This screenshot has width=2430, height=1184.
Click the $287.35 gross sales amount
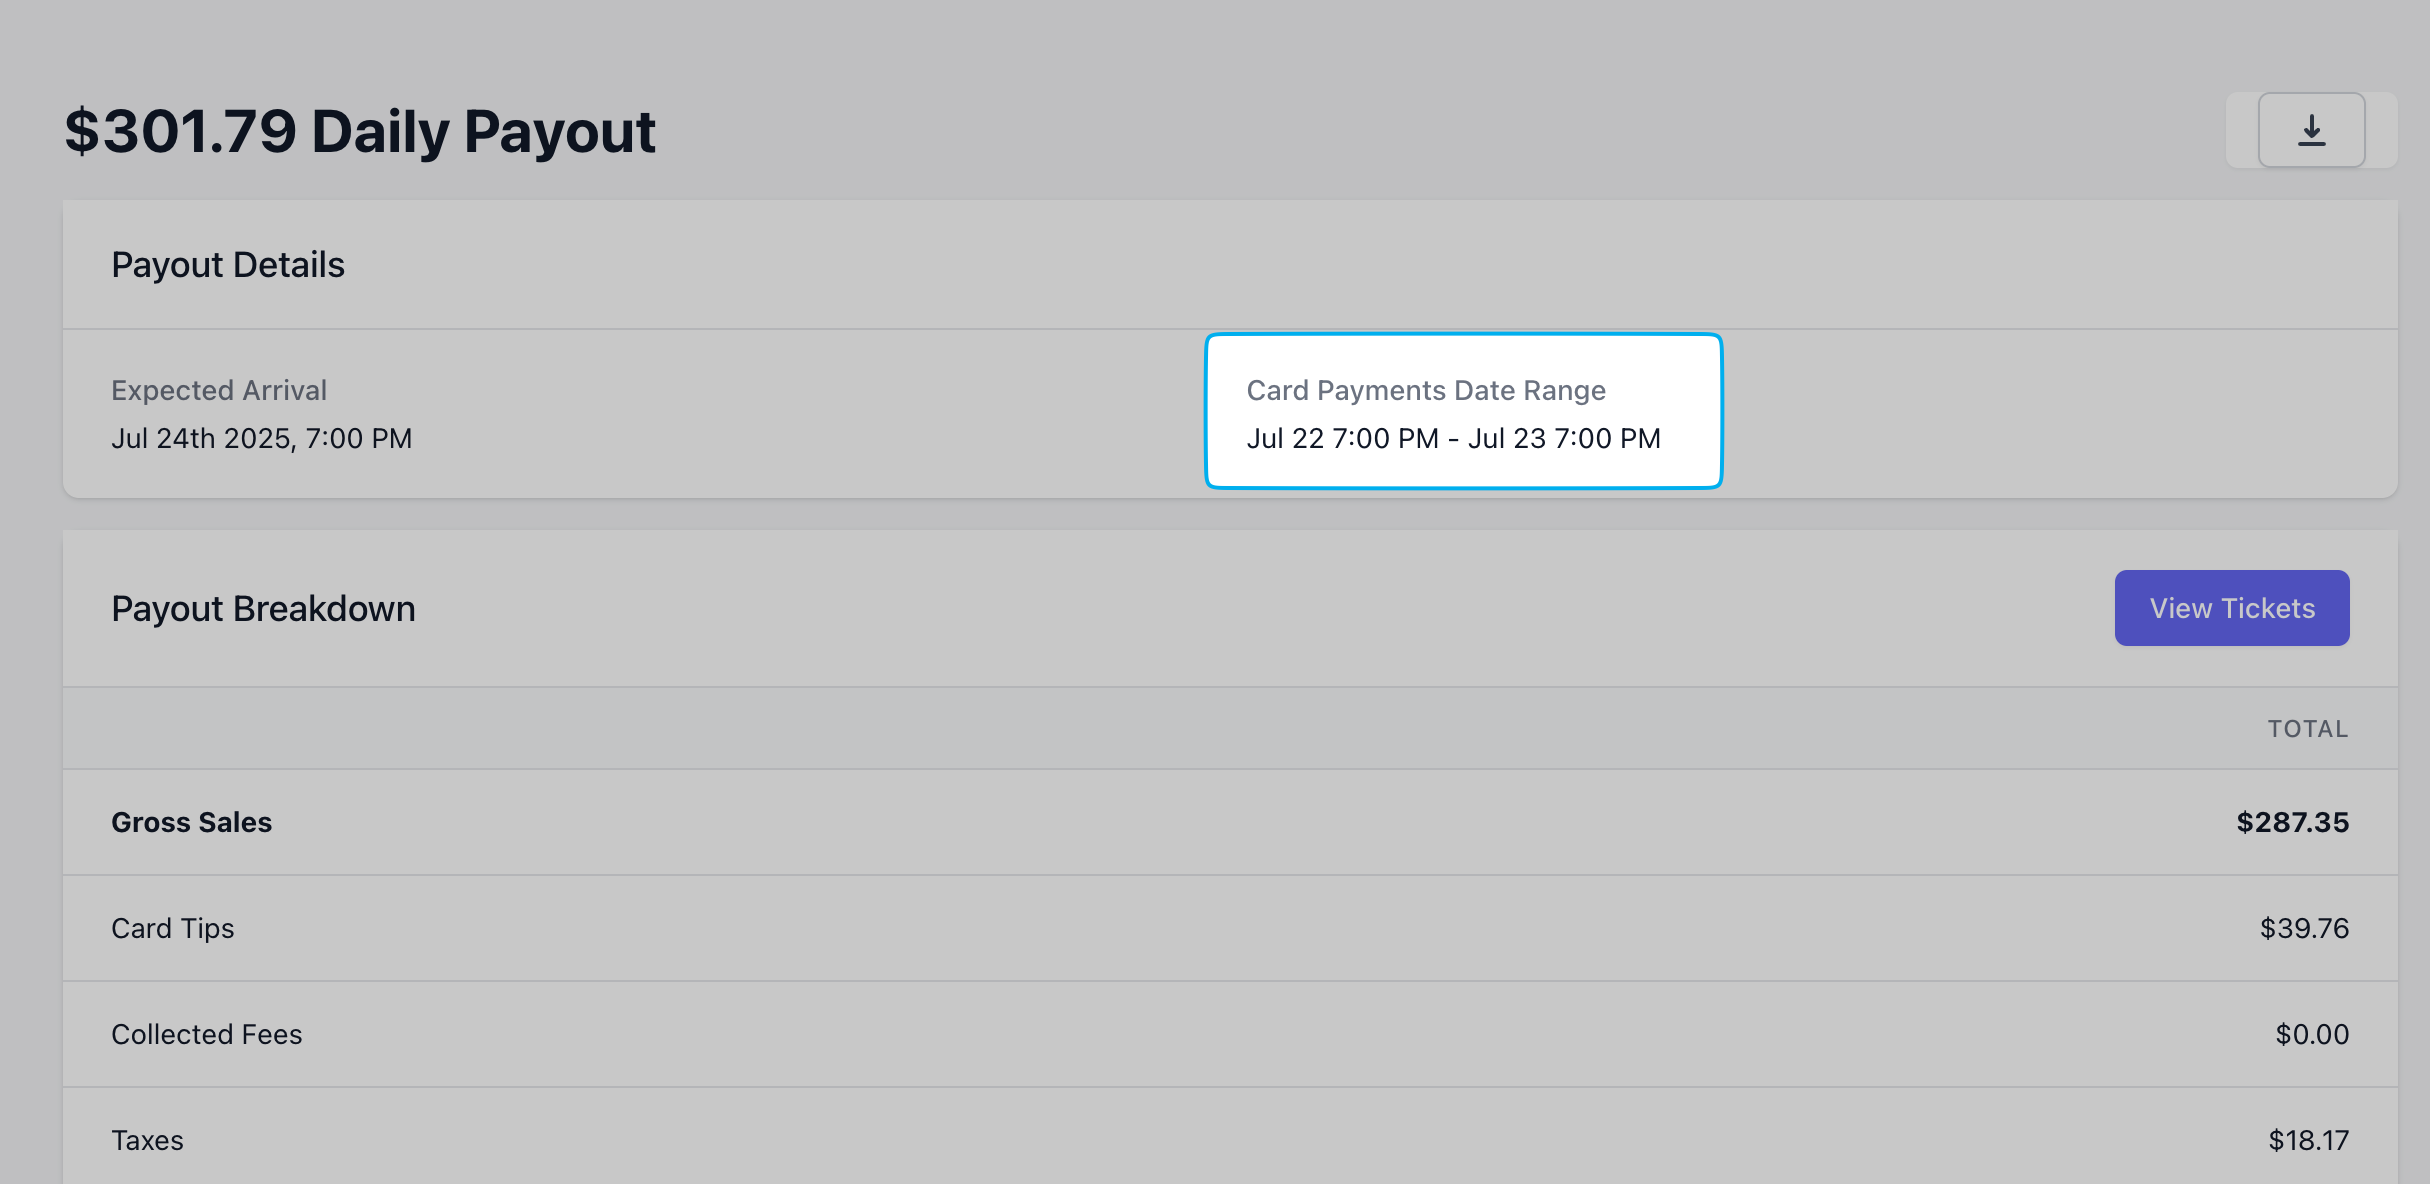pos(2292,822)
